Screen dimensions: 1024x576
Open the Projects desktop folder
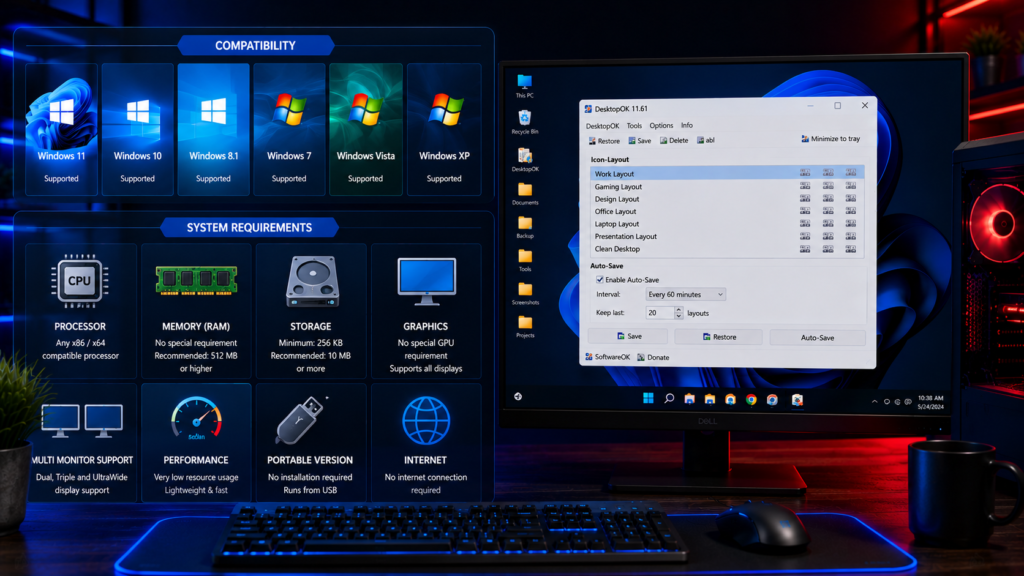point(525,327)
